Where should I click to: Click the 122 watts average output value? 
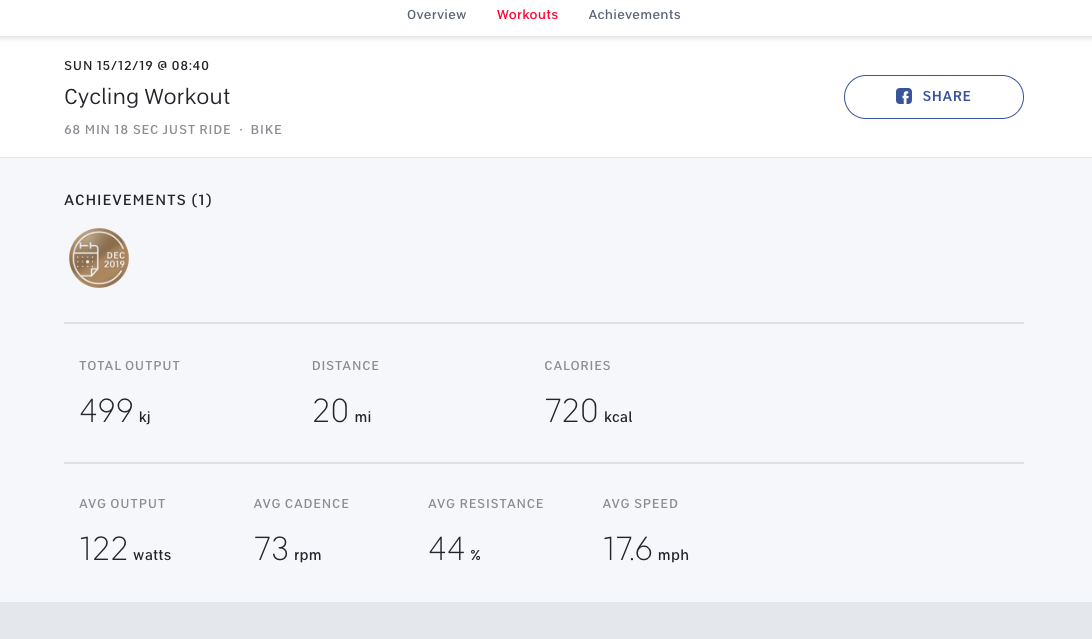125,550
